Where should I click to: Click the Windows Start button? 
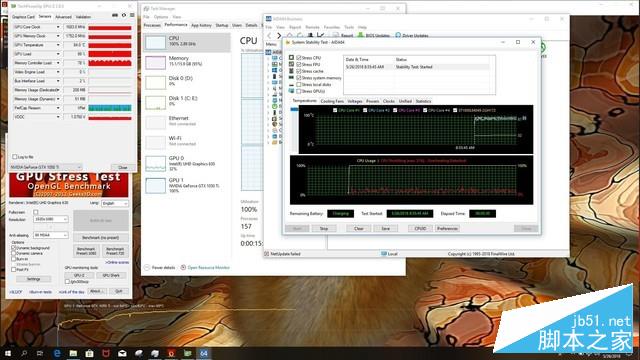(8, 353)
